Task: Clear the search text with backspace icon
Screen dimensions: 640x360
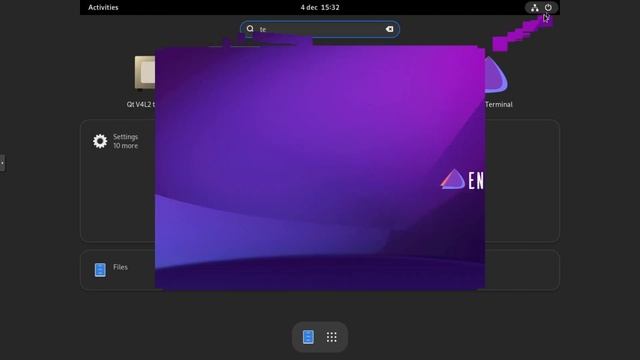Action: coord(389,29)
